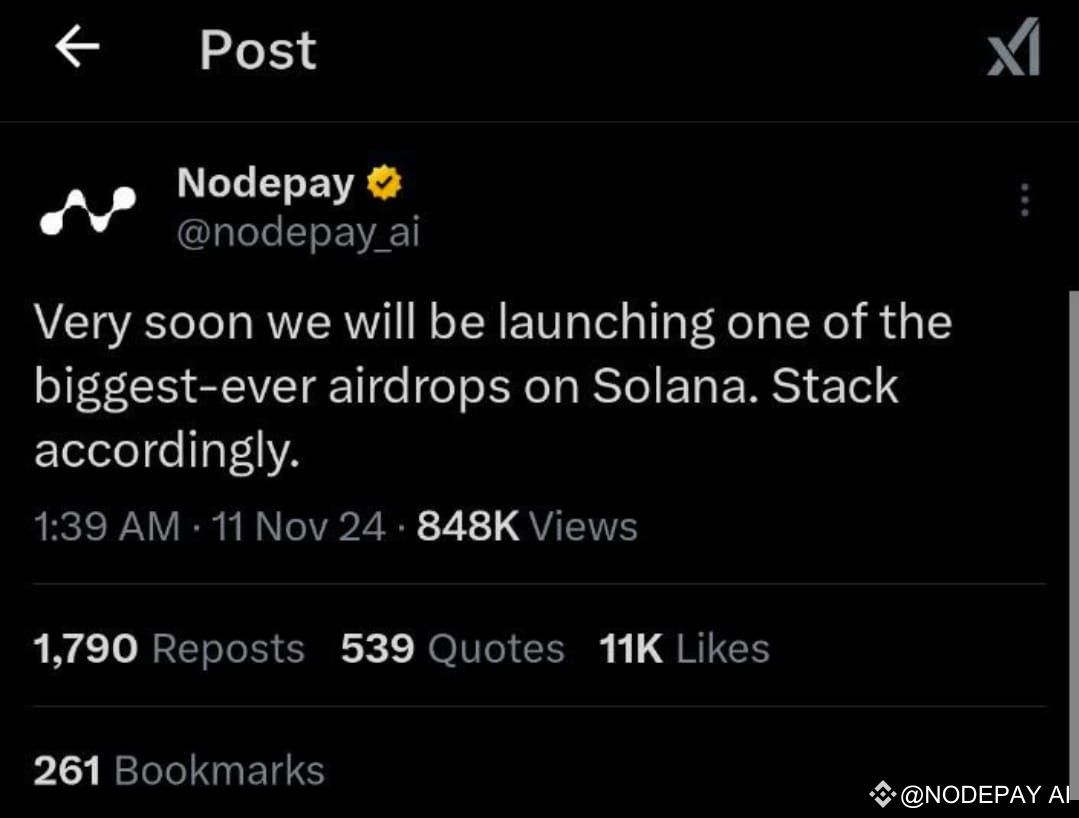The height and width of the screenshot is (818, 1079).
Task: Click the 1:39 AM timestamp
Action: (x=107, y=526)
